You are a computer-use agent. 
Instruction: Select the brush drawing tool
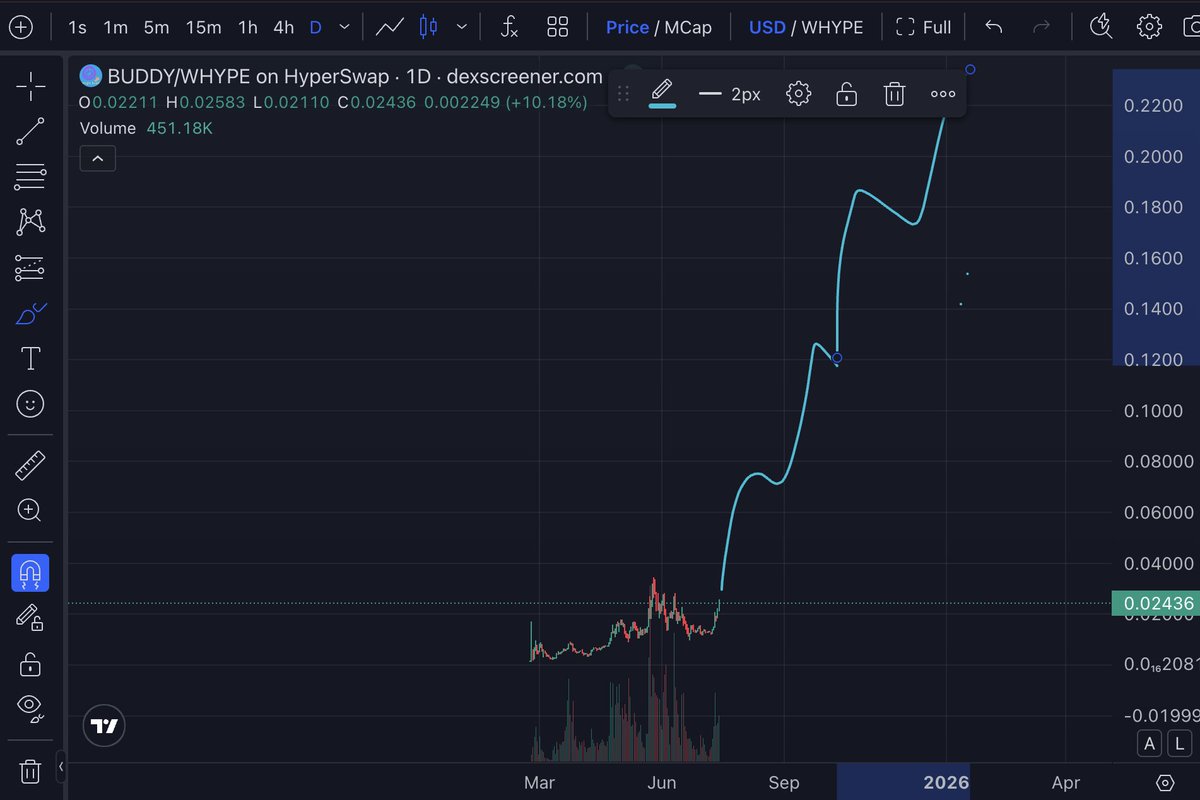(x=31, y=313)
